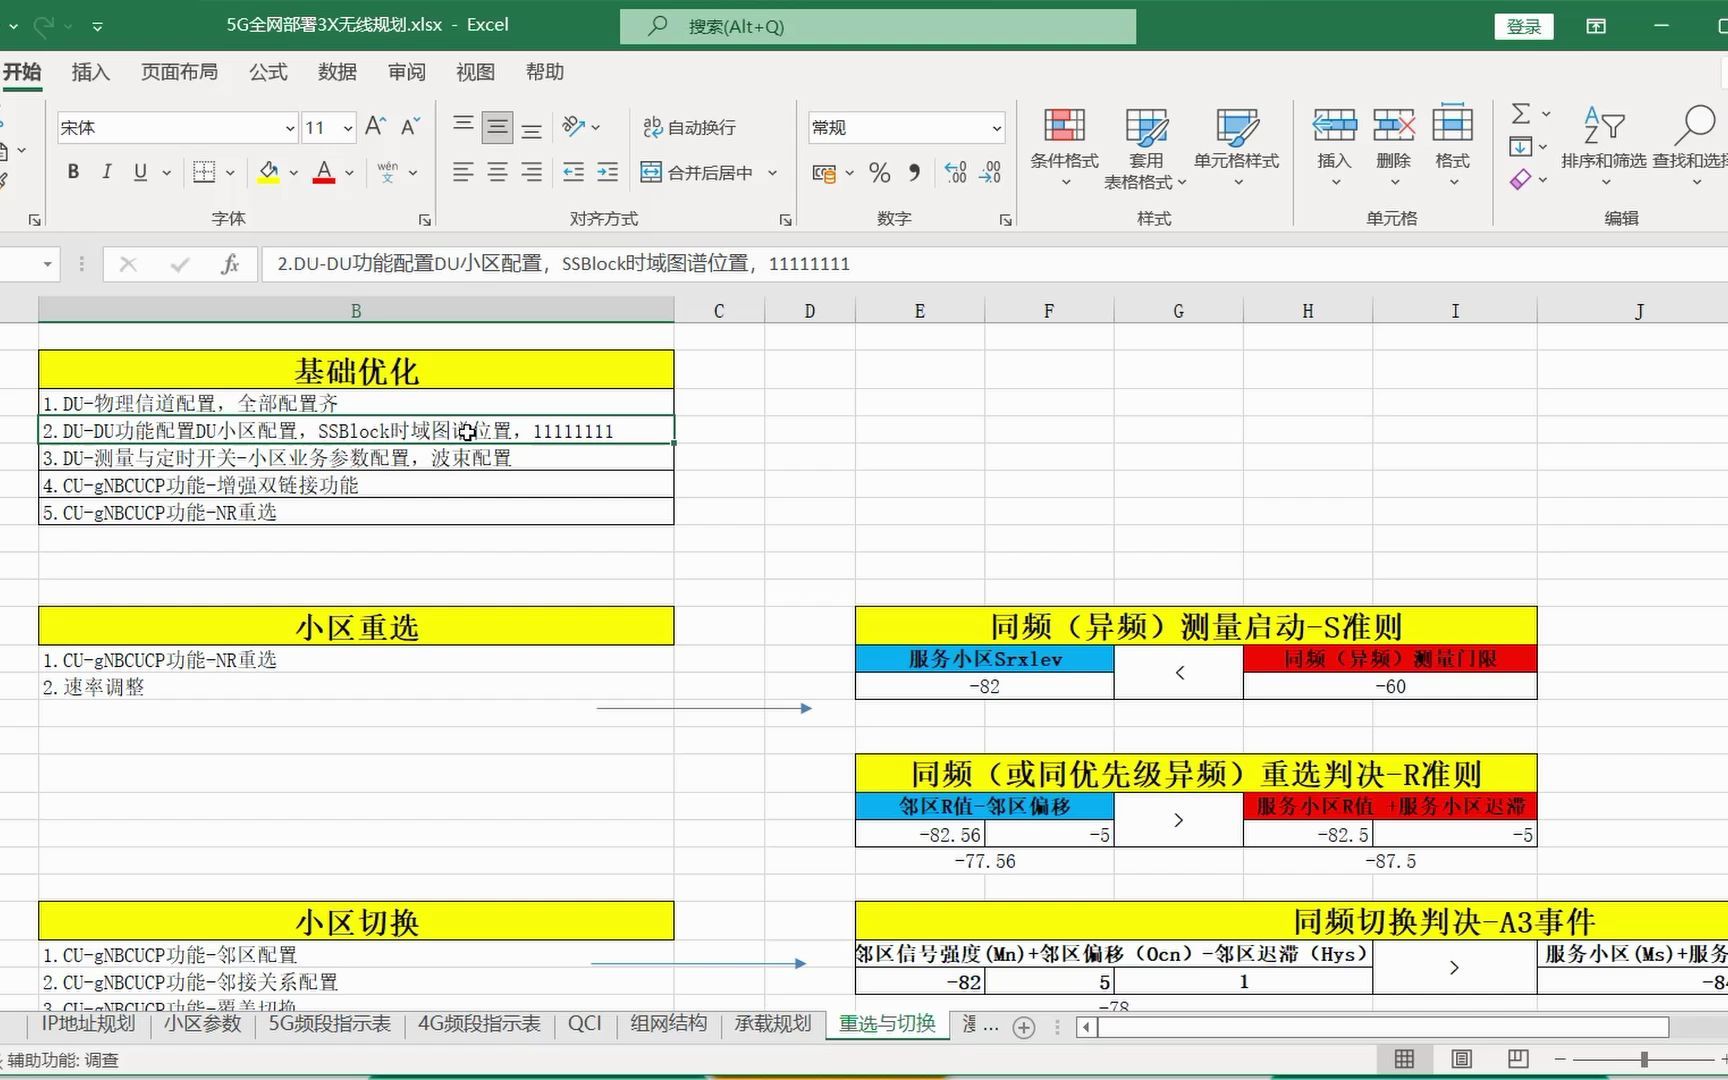Toggle middle vertical alignment
Screen dimensions: 1728x1080
point(497,127)
